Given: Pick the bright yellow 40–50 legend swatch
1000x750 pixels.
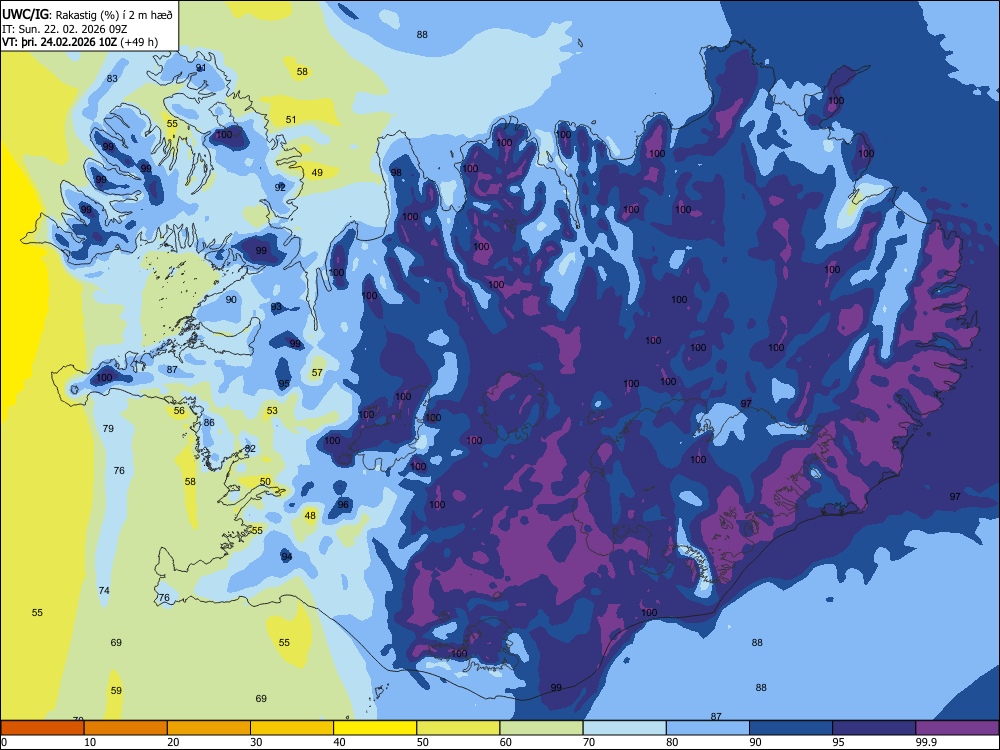Looking at the screenshot, I should (375, 728).
